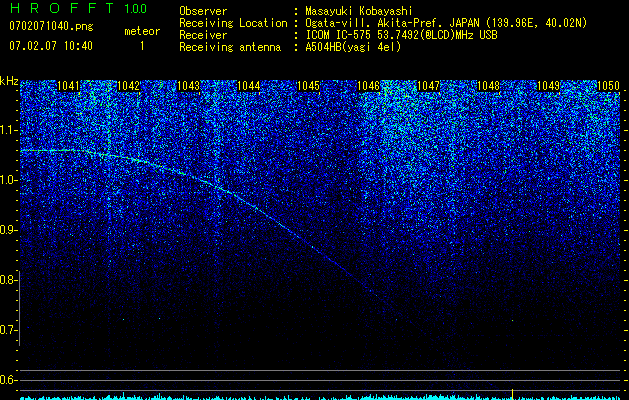Click the cyan signal level strip at bottom
The height and width of the screenshot is (400, 629).
tap(320, 397)
